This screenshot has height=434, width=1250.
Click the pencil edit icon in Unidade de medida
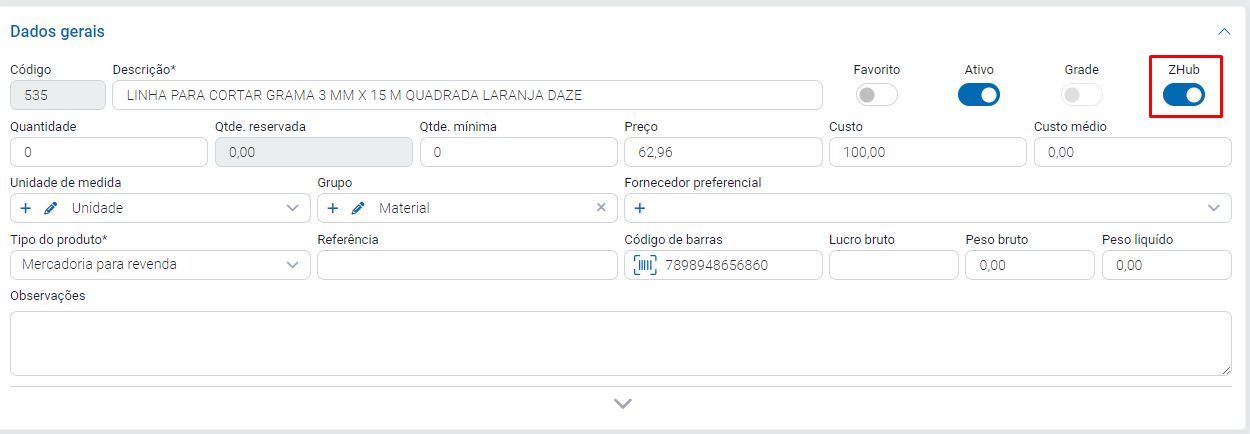coord(51,208)
